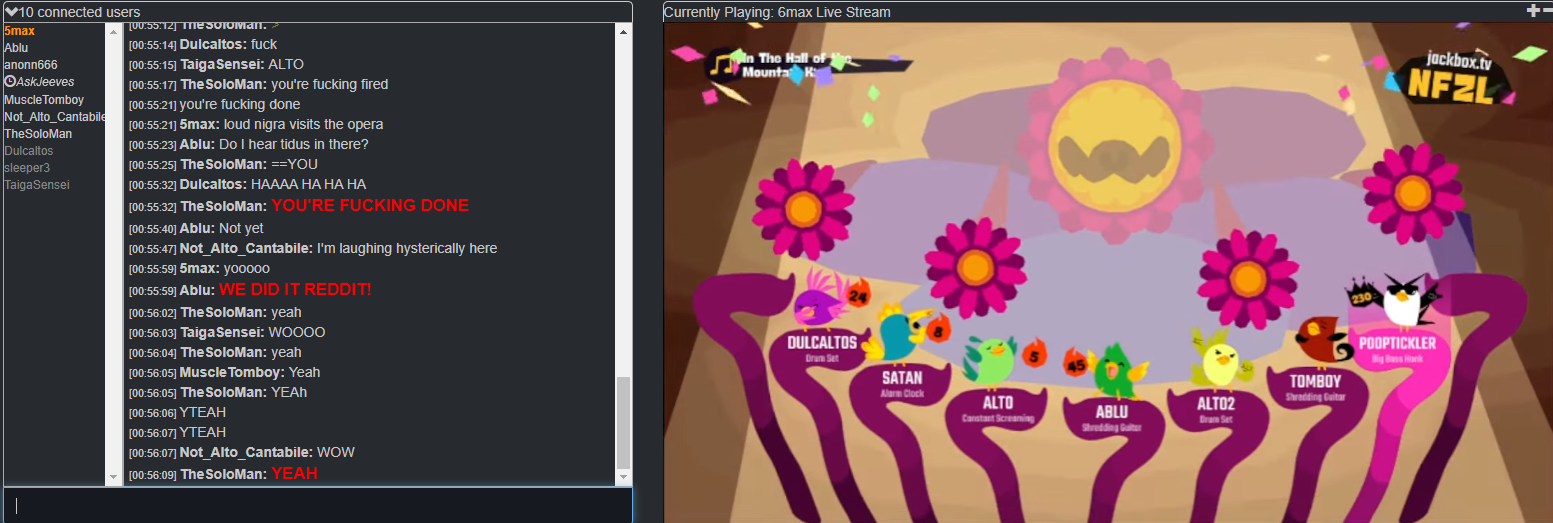The image size is (1553, 523).
Task: Select user MuscleTomboy in the user list
Action: 44,100
